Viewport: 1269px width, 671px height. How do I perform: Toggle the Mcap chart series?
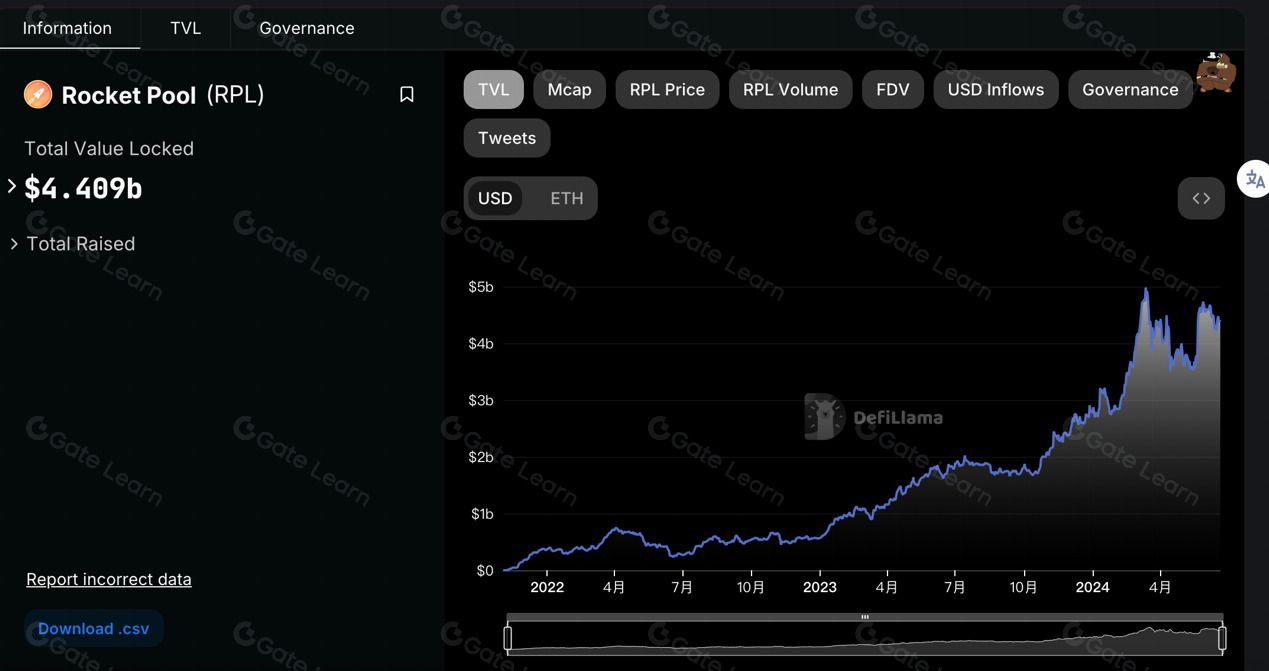[x=569, y=89]
